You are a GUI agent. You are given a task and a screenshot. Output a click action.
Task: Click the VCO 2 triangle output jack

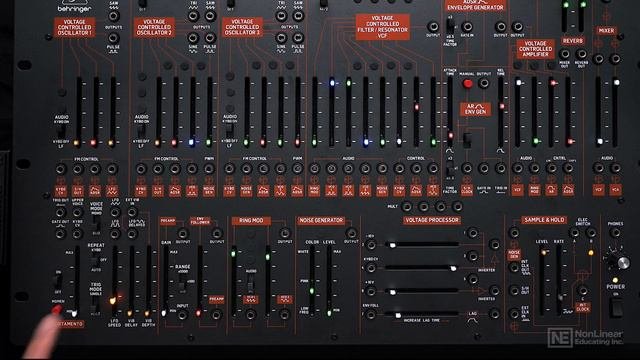click(193, 16)
